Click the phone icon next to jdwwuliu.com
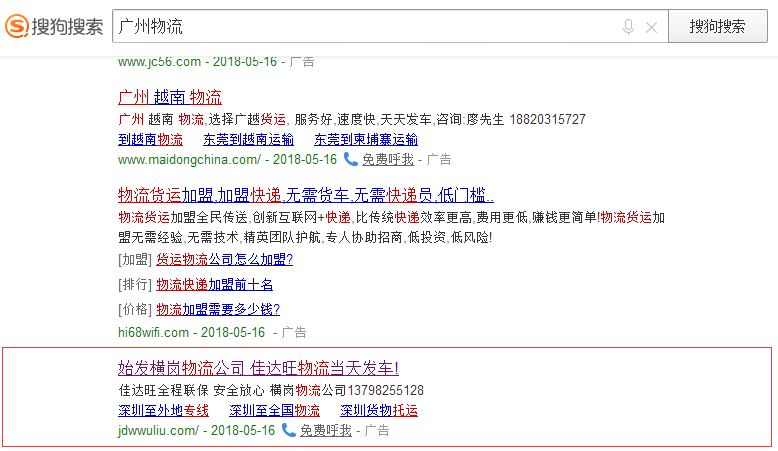Screen dimensions: 778x451 tap(289, 430)
